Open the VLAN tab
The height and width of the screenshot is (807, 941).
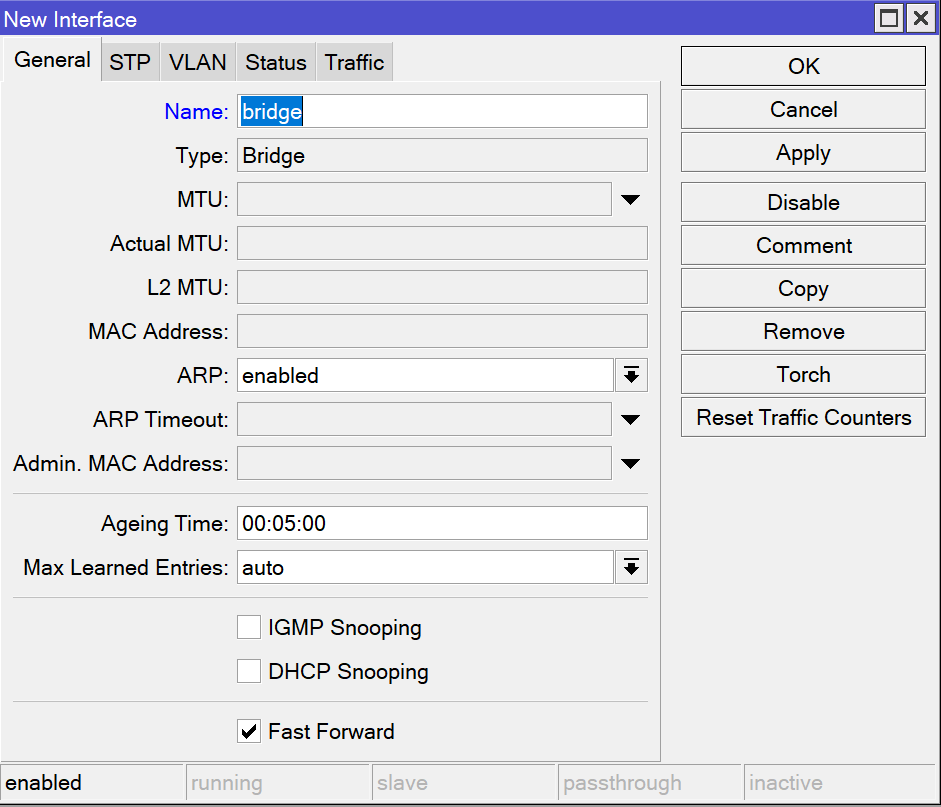click(x=197, y=63)
